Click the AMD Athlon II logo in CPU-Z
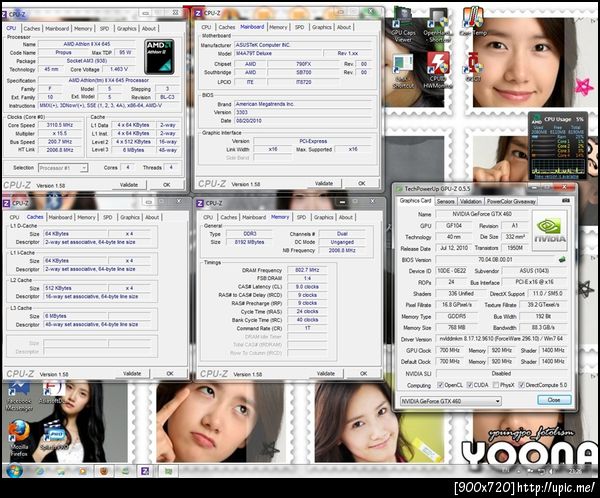The height and width of the screenshot is (498, 600). [x=159, y=56]
